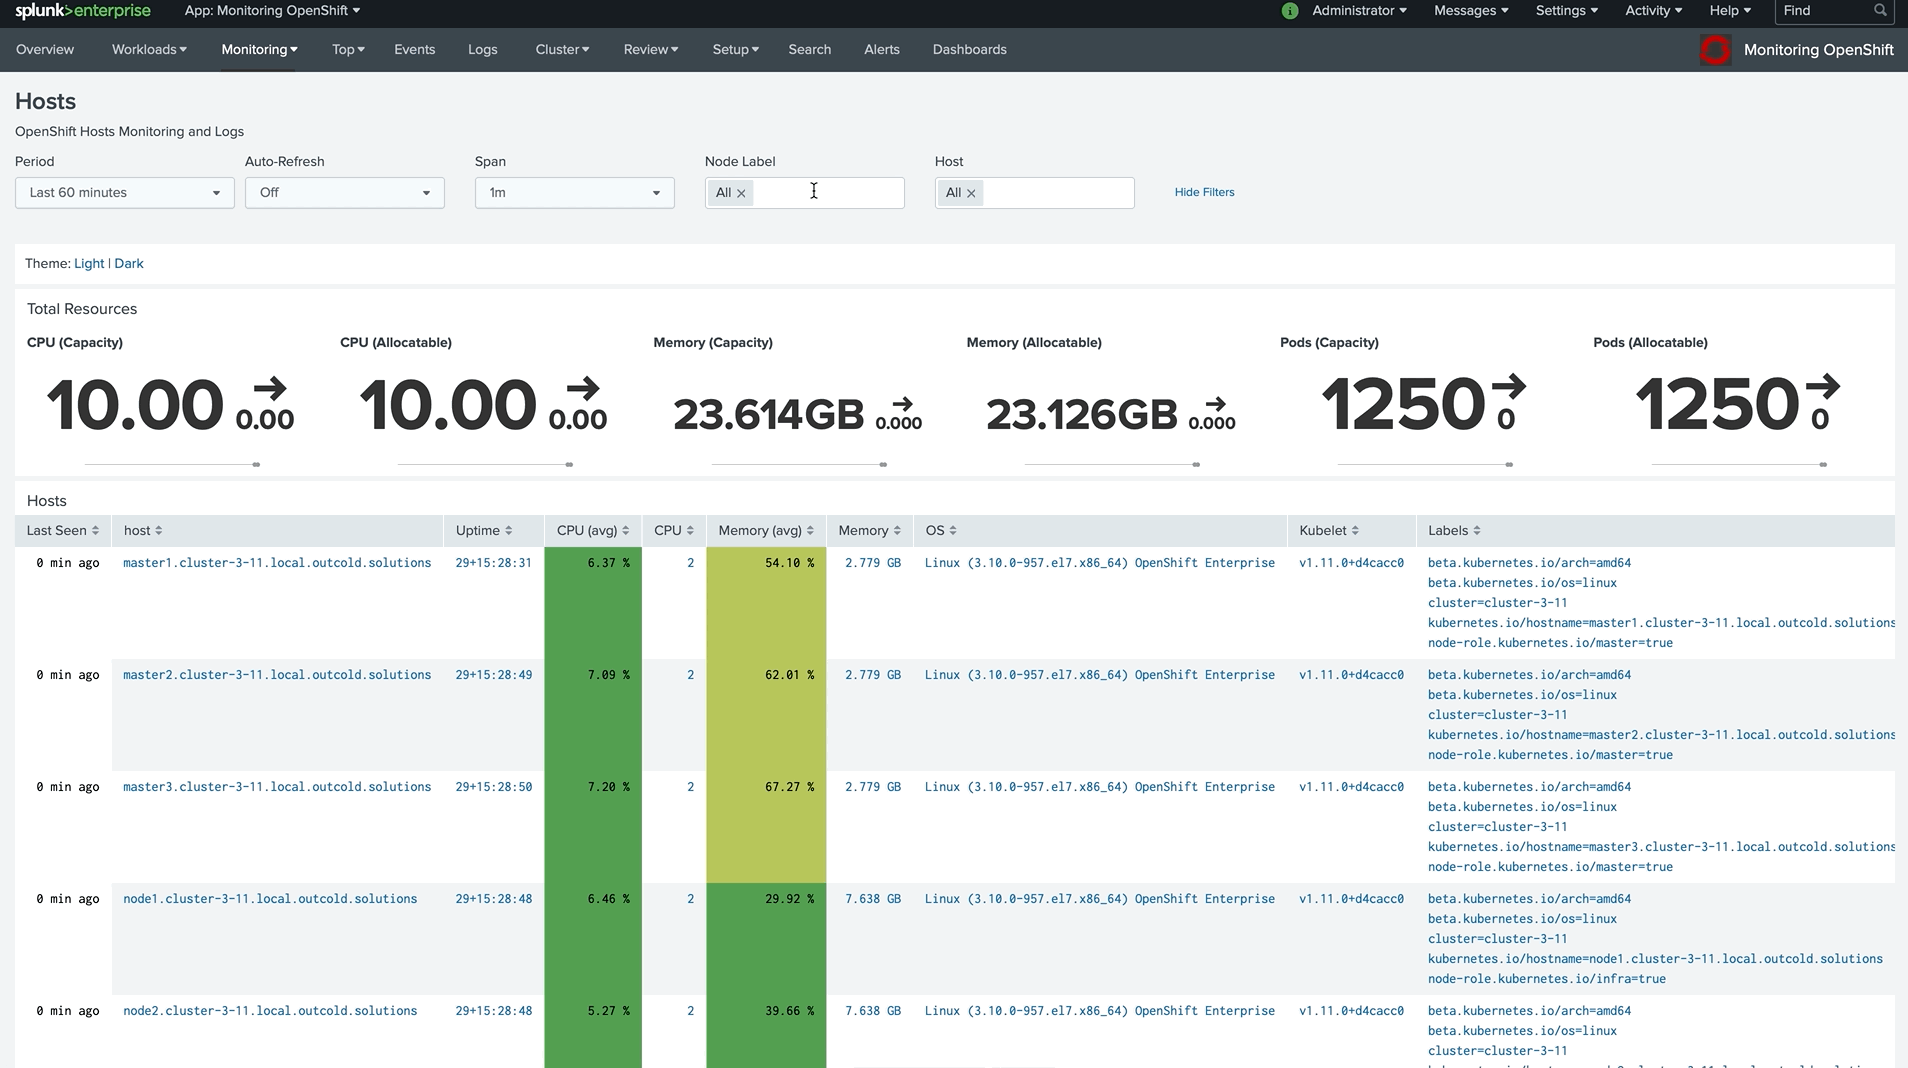The width and height of the screenshot is (1908, 1068).
Task: Open the App: Monitoring OpenShift dropdown
Action: (x=272, y=11)
